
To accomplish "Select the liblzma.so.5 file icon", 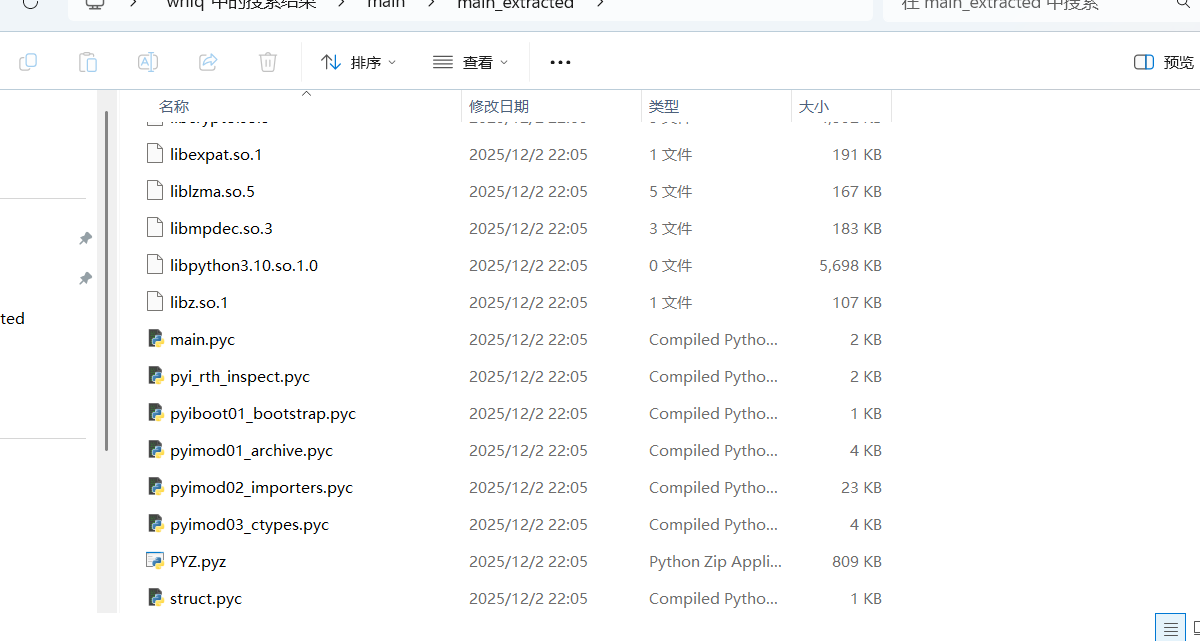I will click(154, 191).
